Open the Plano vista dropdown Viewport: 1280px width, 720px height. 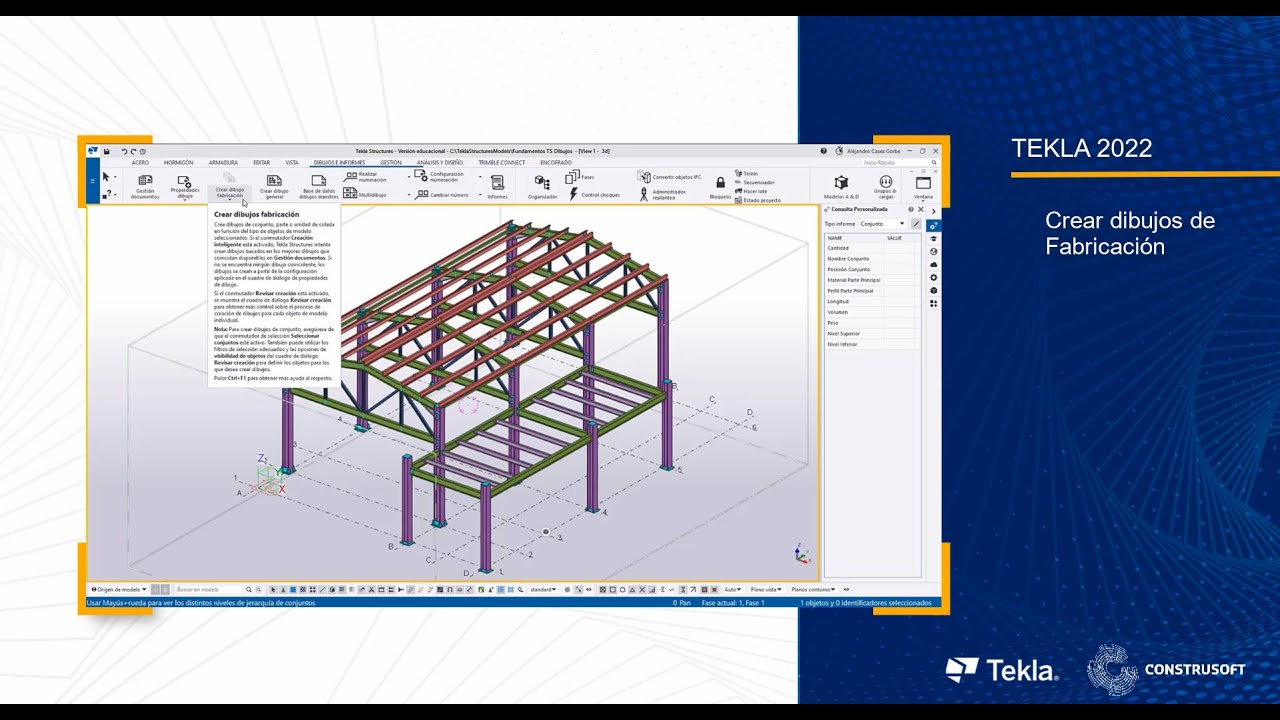[x=765, y=590]
